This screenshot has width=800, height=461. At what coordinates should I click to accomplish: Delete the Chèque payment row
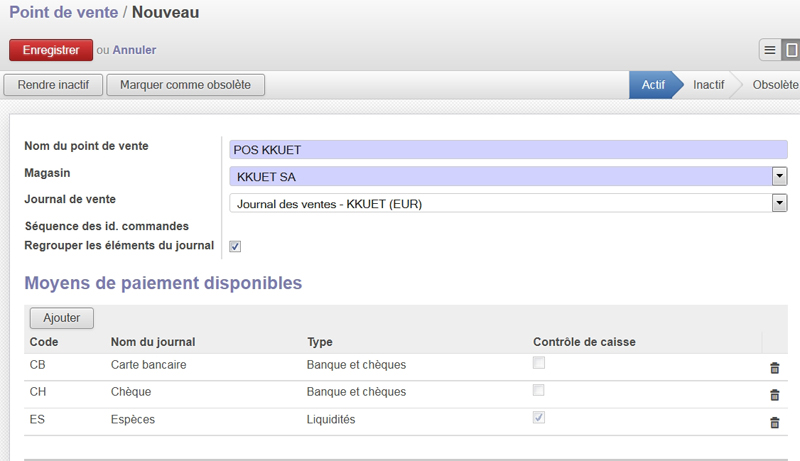coord(774,395)
